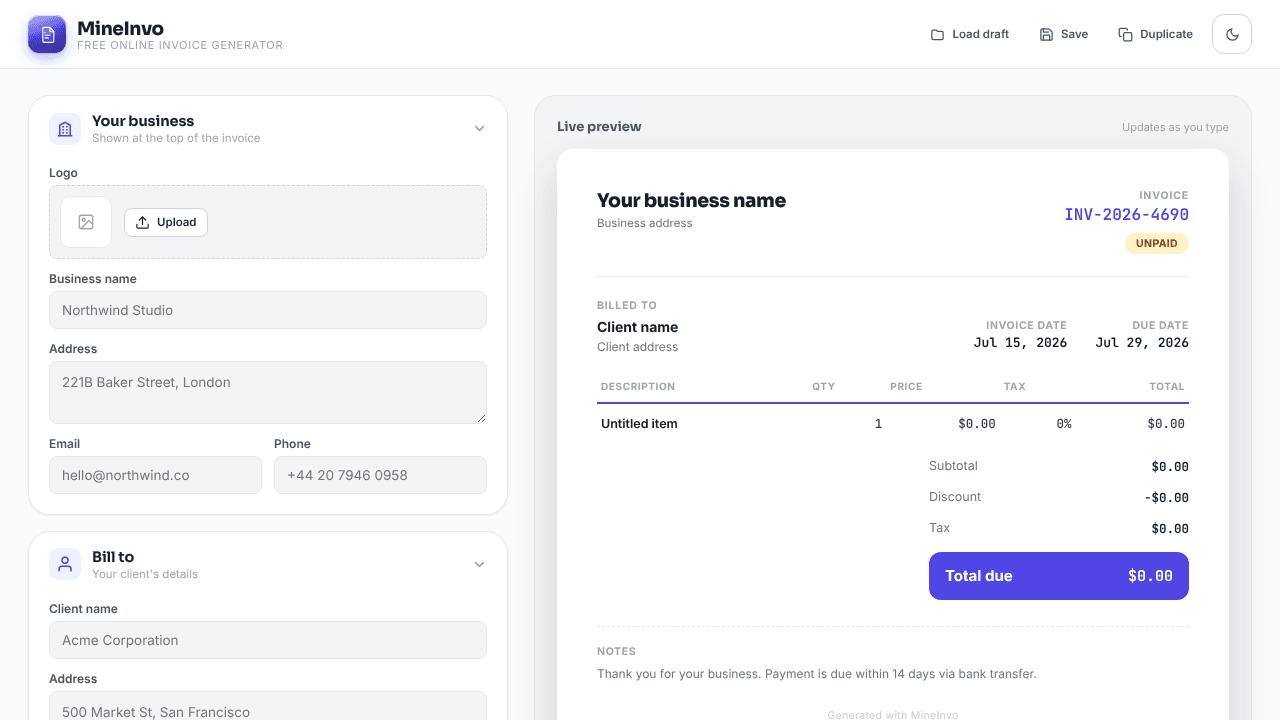The height and width of the screenshot is (720, 1280).
Task: Click the Save disk icon
Action: pos(1046,34)
